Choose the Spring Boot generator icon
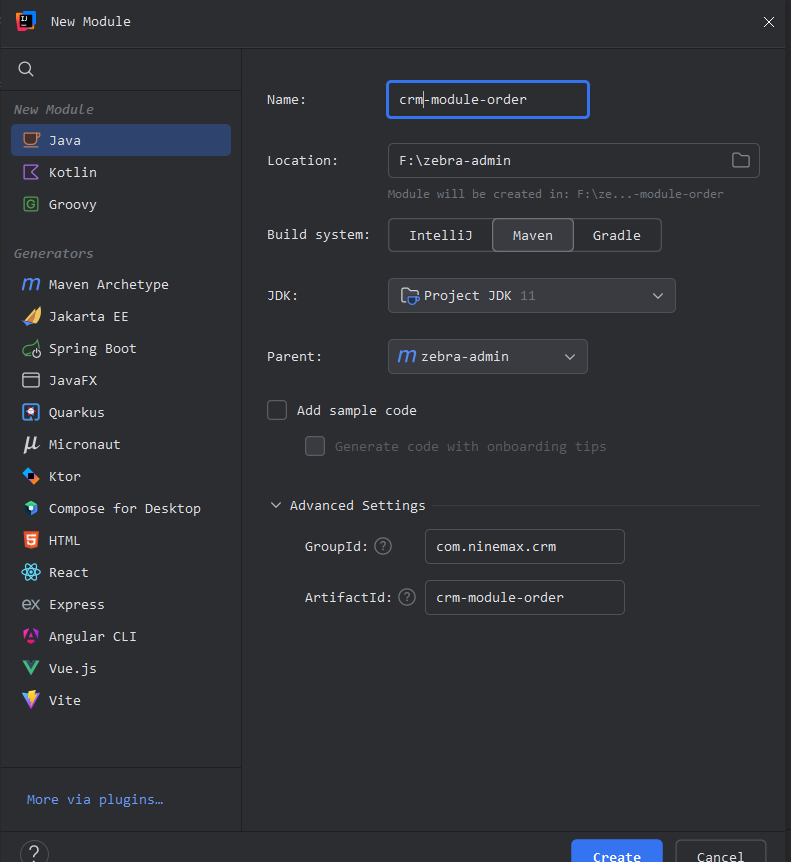Viewport: 791px width, 862px height. pyautogui.click(x=31, y=349)
